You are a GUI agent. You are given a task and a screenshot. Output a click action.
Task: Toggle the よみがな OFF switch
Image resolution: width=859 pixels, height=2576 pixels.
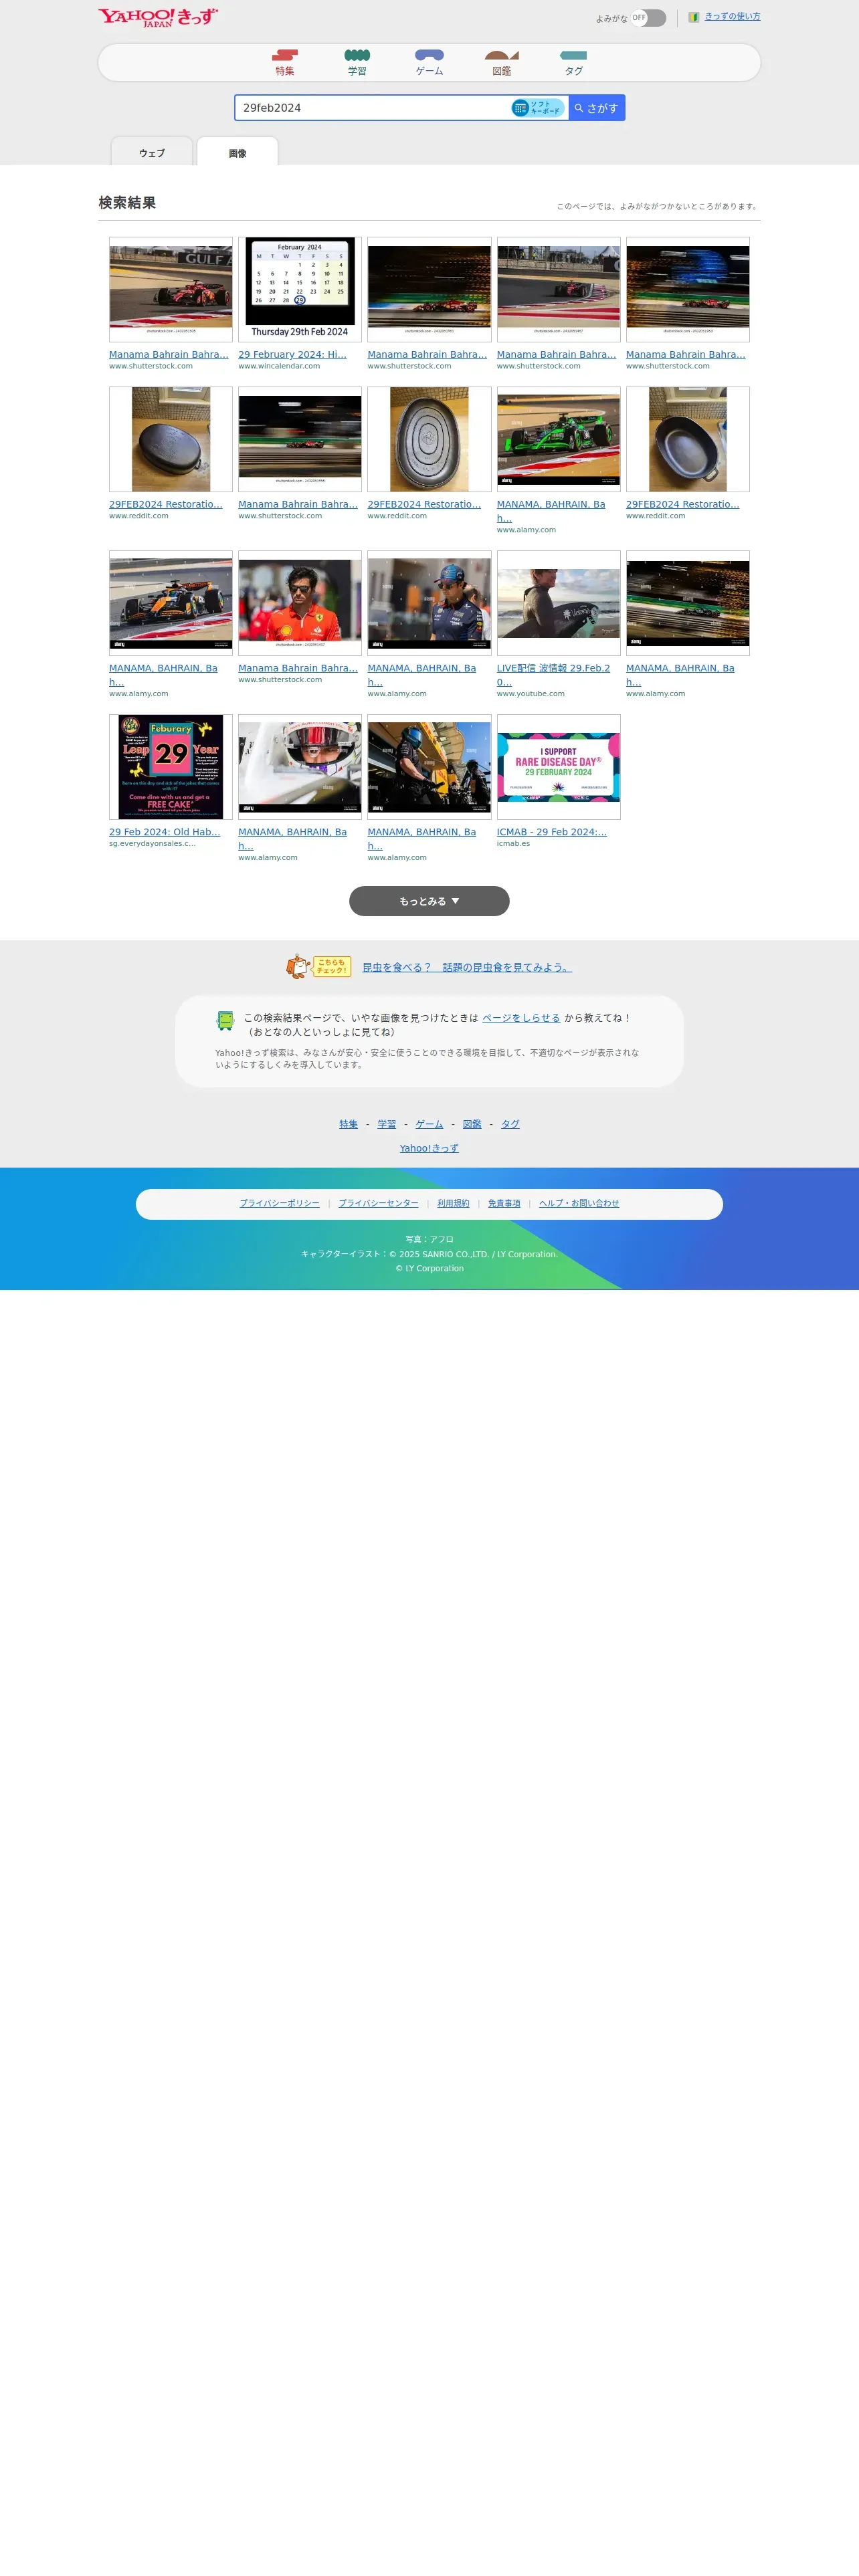pos(648,18)
